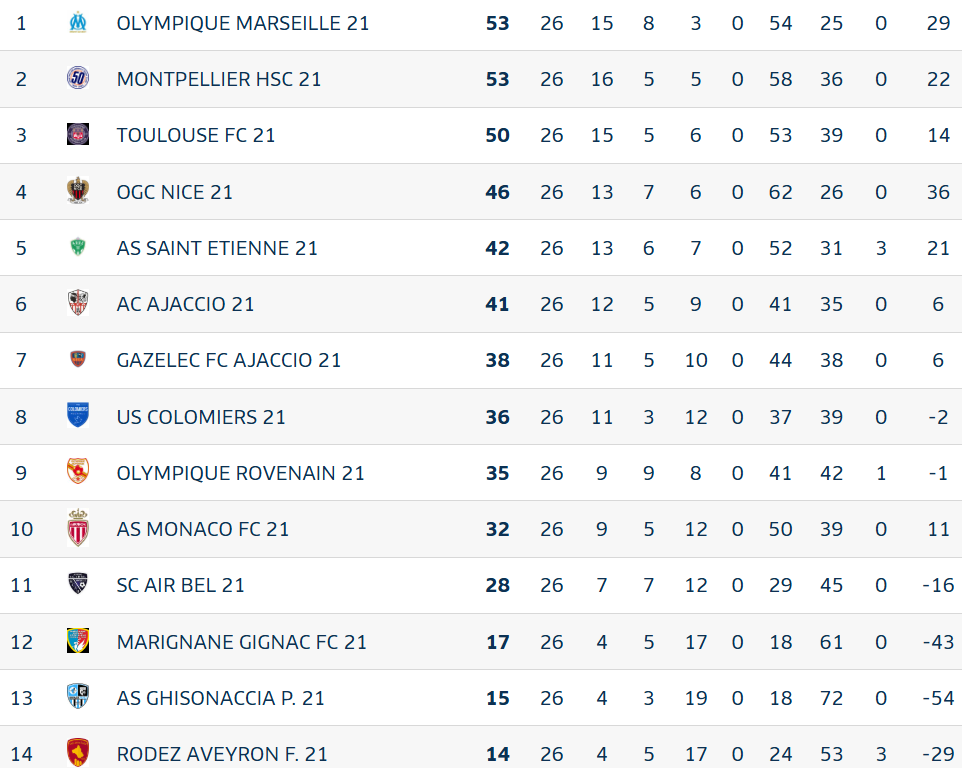
Task: Click the AS Saint Etienne green crest
Action: click(x=78, y=247)
